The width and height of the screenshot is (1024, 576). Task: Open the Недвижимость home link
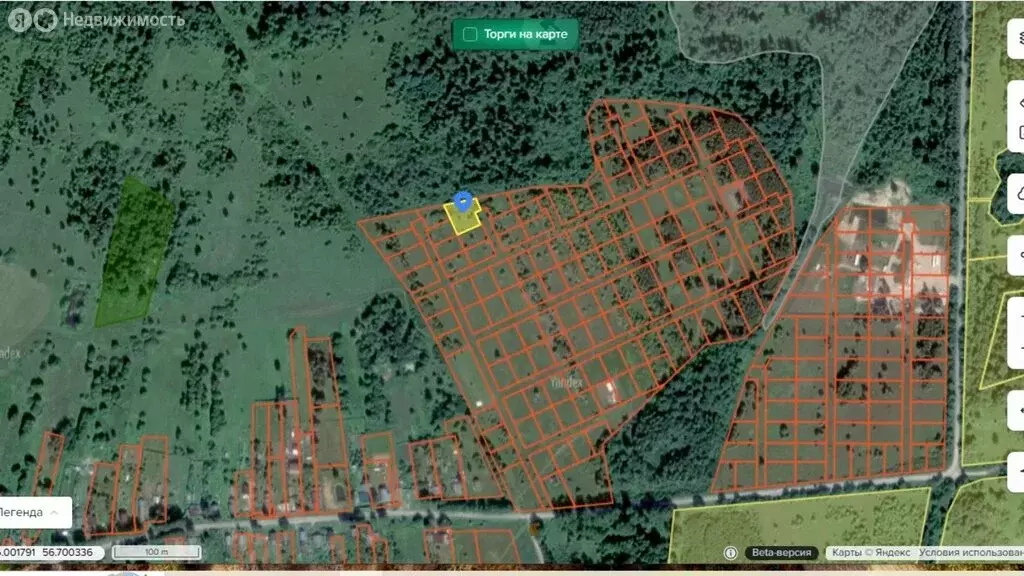[x=123, y=19]
